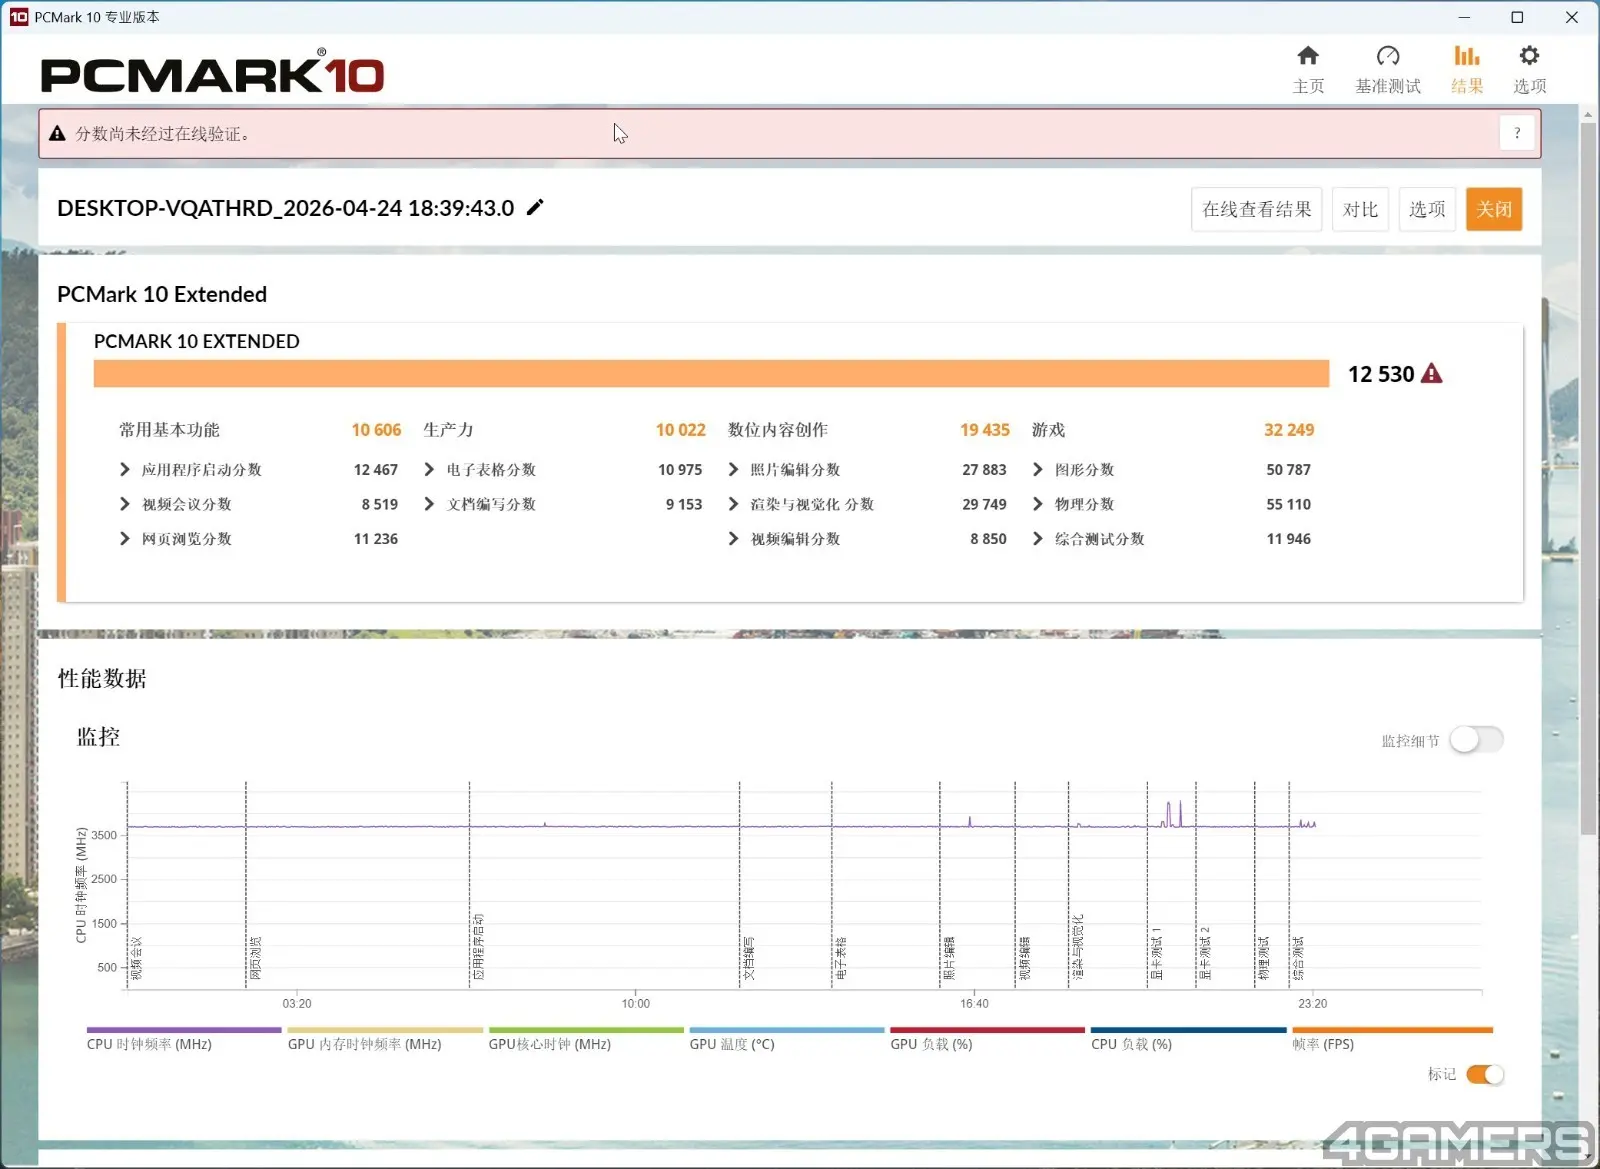Screen dimensions: 1600x1169
Task: Click the warning icon in the validation banner
Action: [x=57, y=134]
